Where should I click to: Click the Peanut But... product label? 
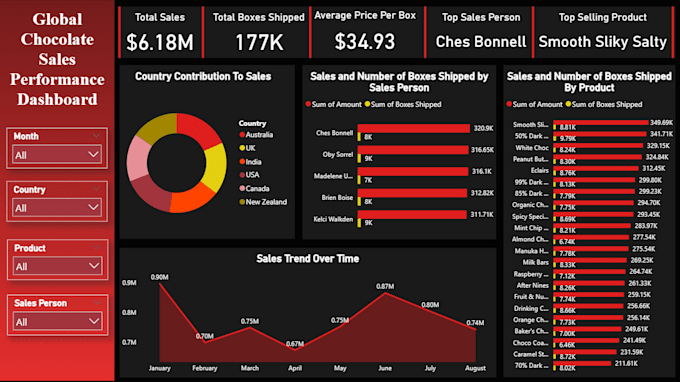click(530, 159)
